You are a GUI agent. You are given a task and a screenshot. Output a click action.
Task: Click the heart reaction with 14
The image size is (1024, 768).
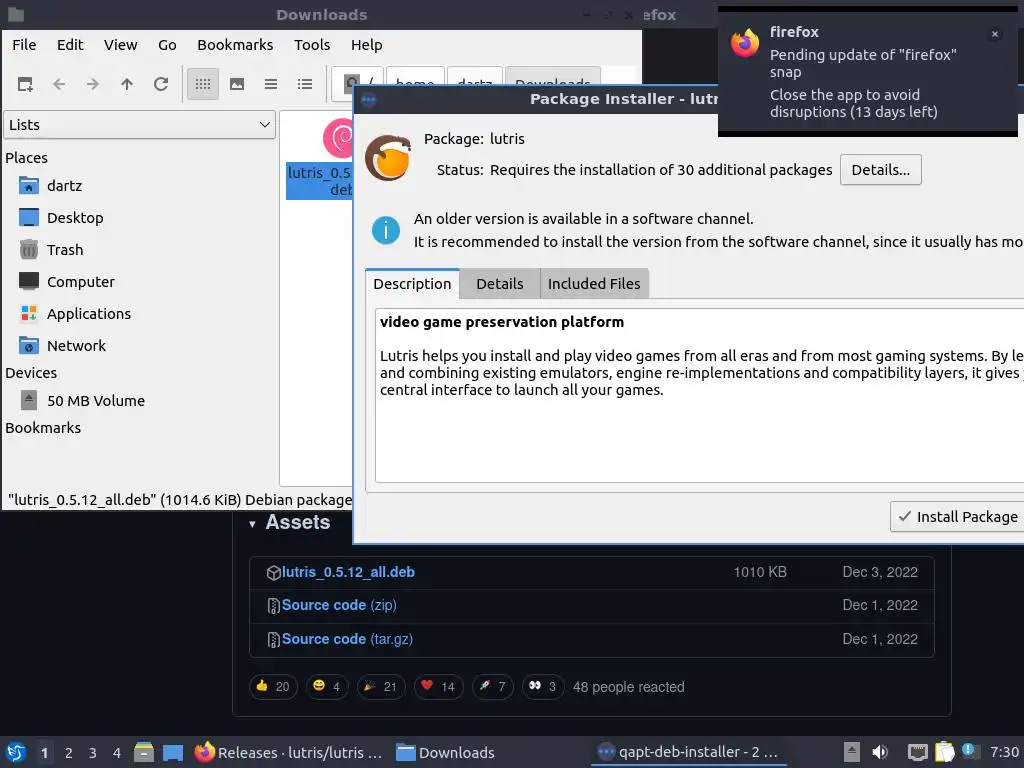[x=438, y=686]
